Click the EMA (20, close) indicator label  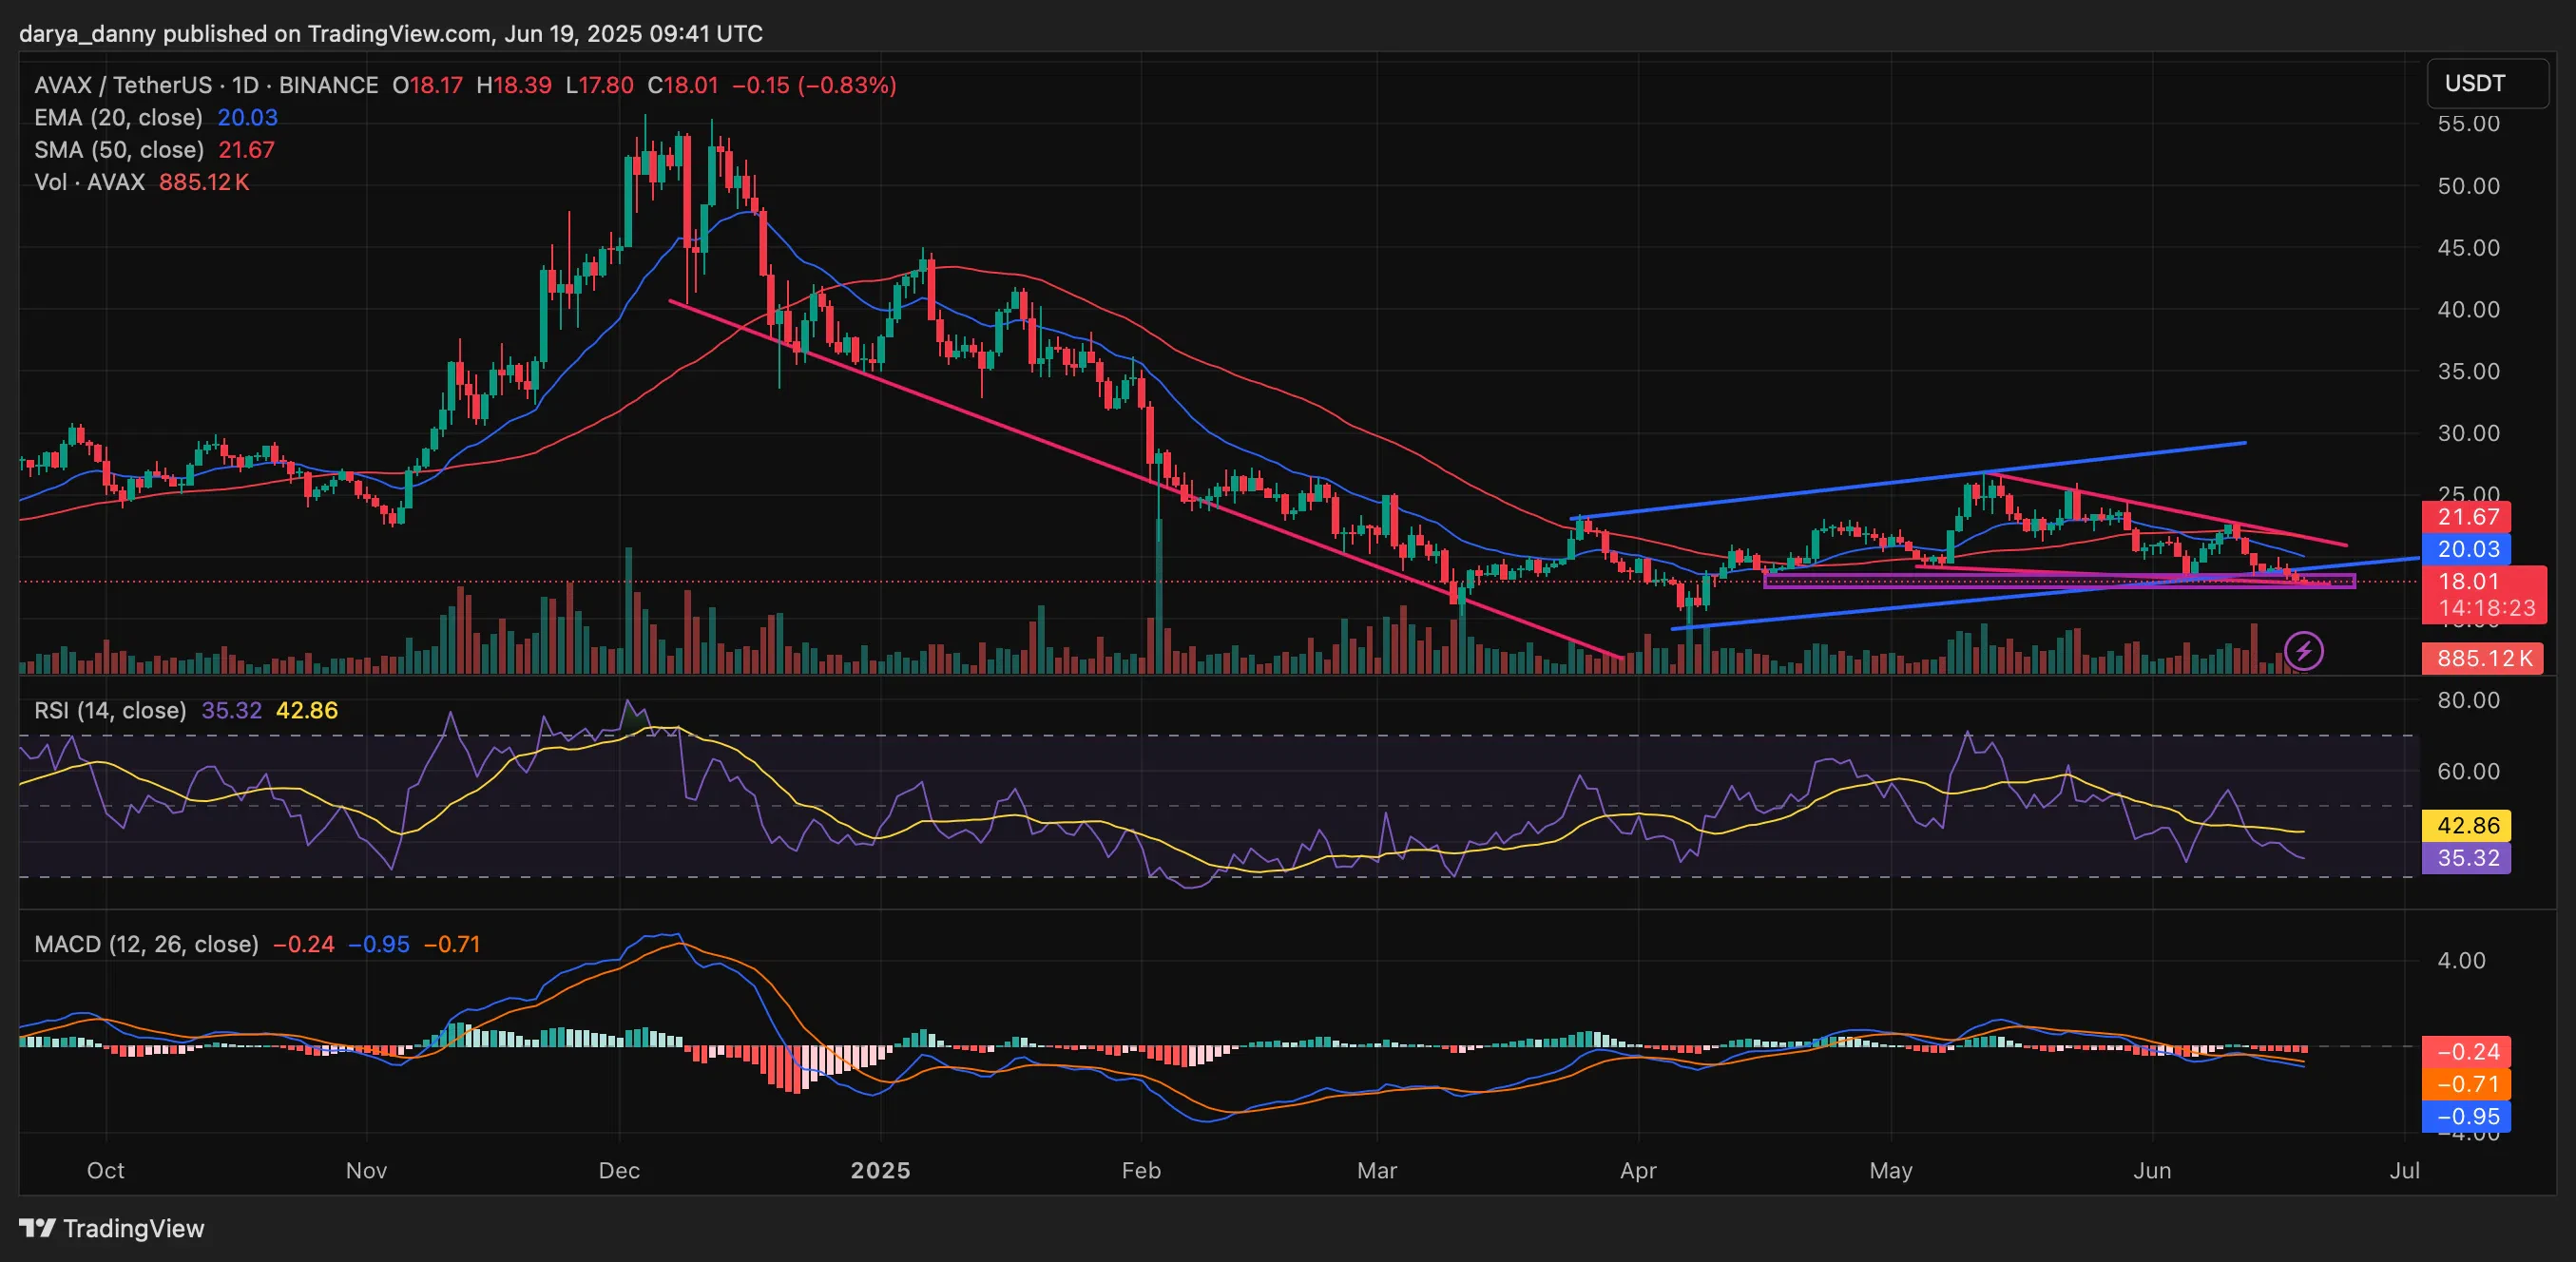click(118, 117)
